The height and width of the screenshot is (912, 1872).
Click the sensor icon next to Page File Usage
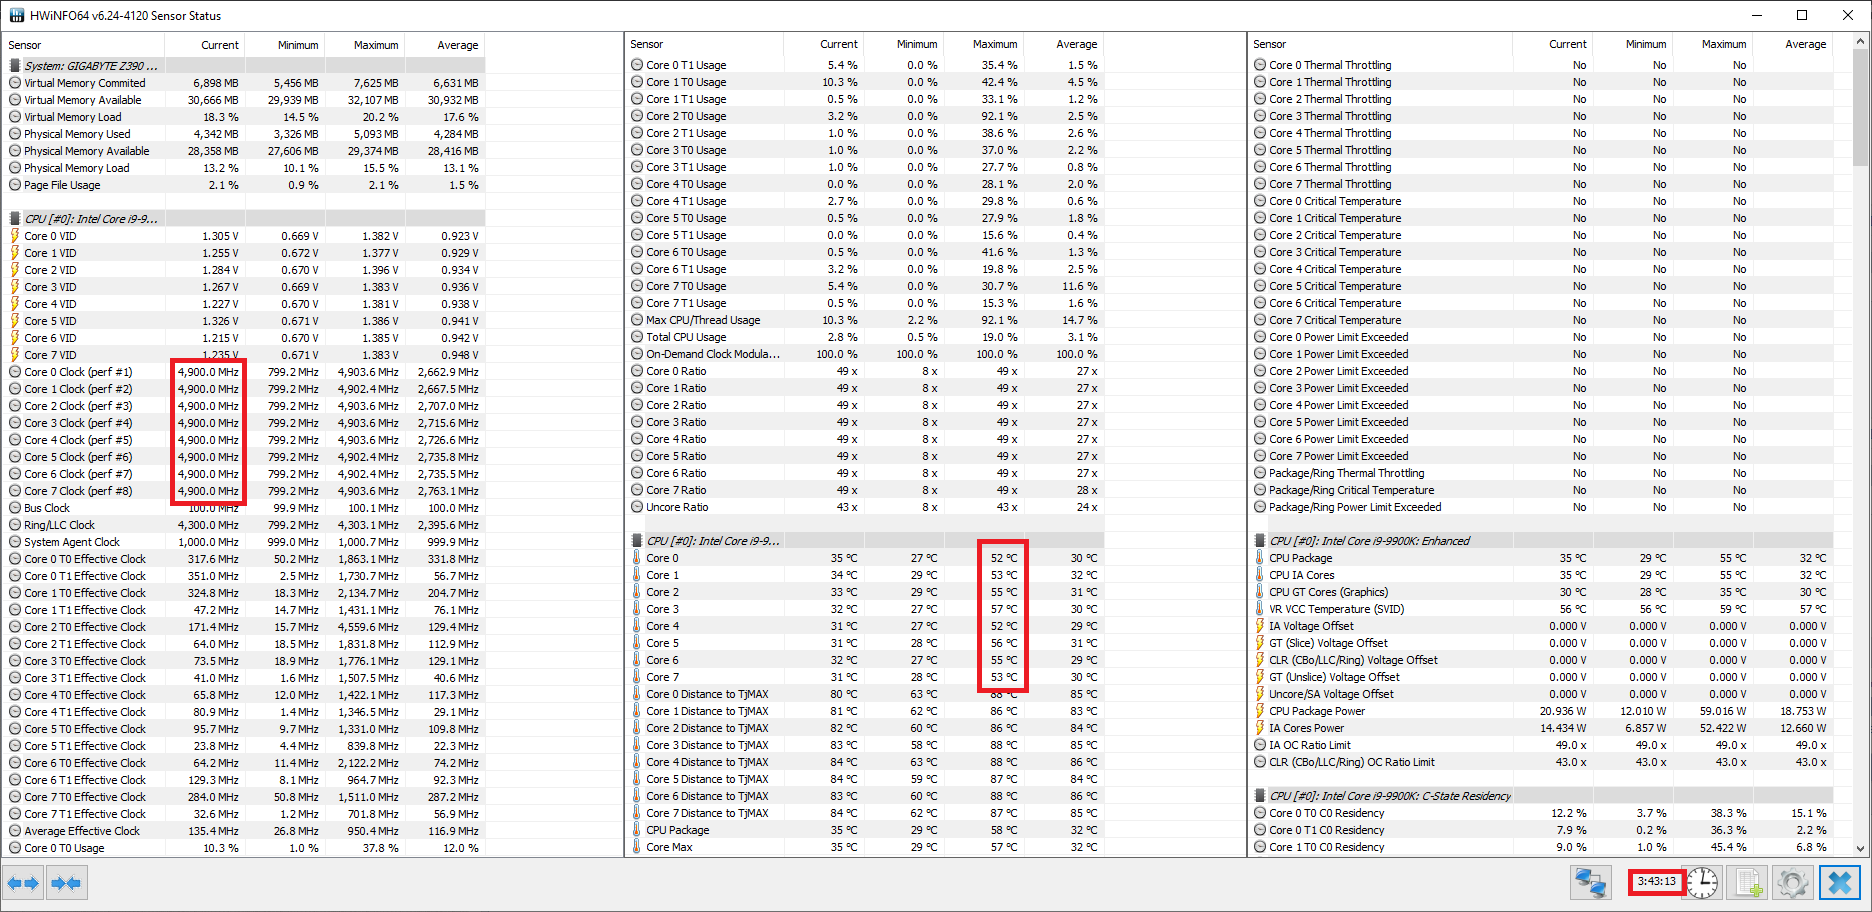15,185
